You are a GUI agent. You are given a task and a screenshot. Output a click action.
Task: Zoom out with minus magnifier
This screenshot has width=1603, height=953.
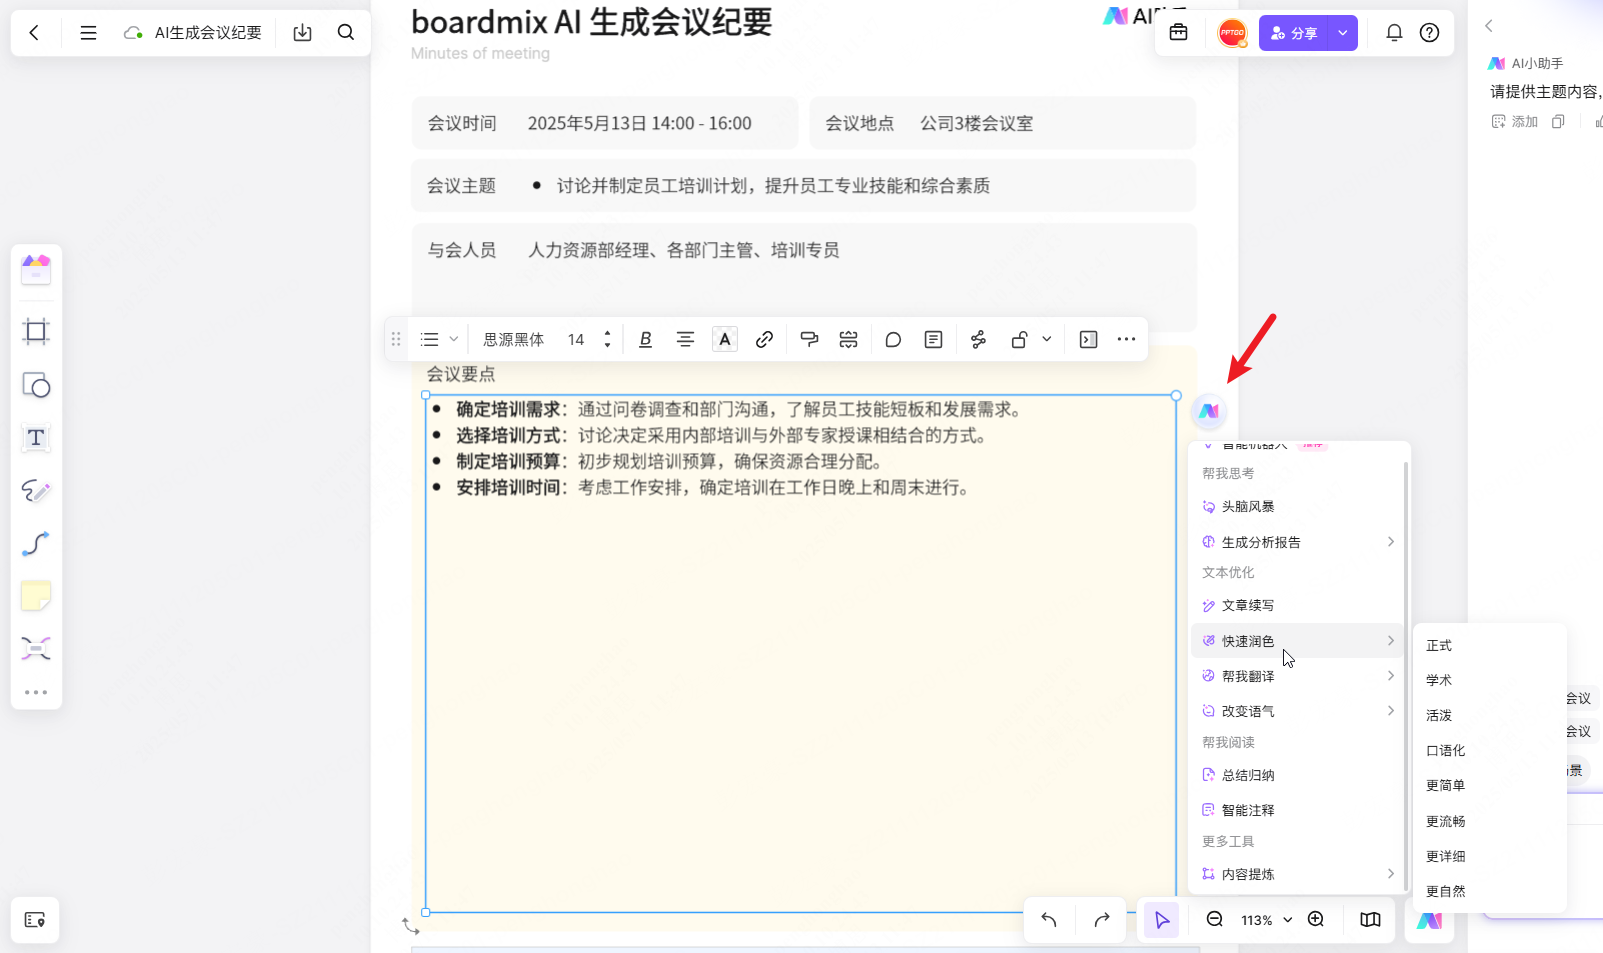point(1215,920)
